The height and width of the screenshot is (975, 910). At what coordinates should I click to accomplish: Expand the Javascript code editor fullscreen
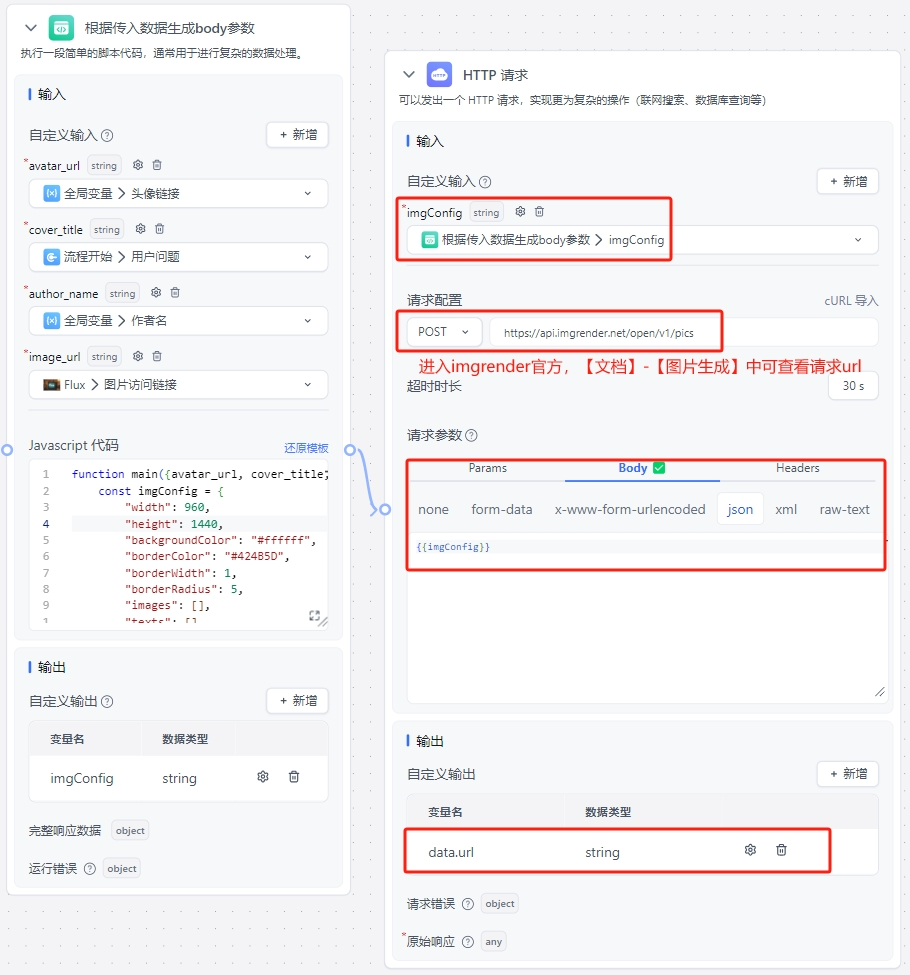314,615
